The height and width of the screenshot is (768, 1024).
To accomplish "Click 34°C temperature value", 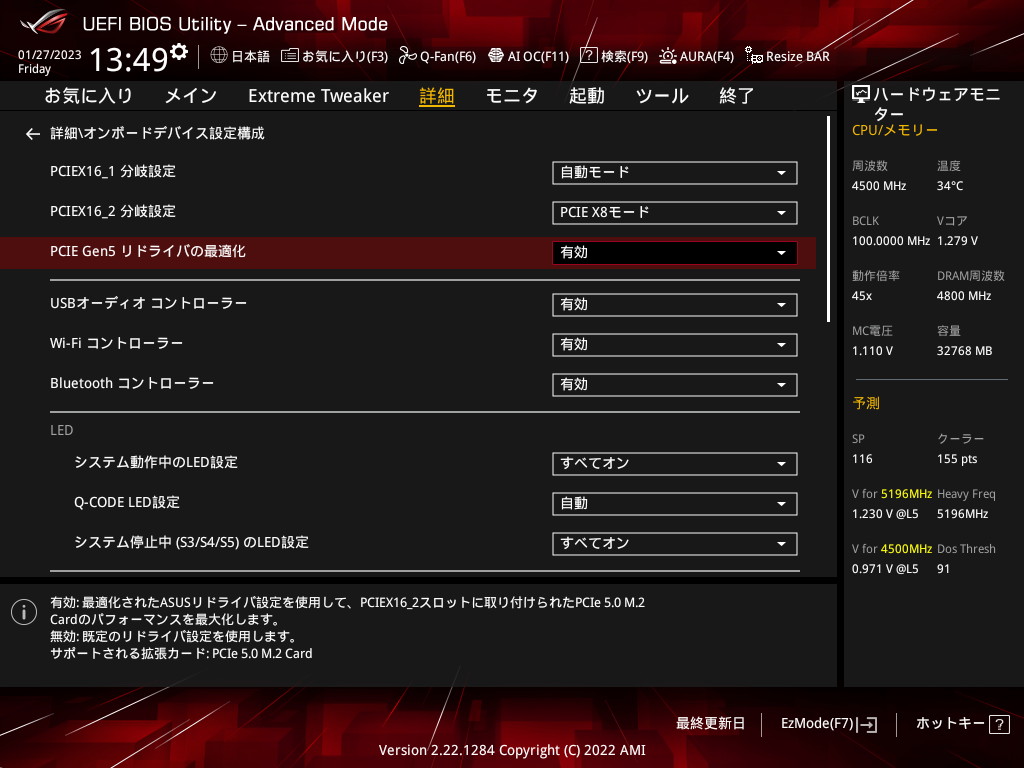I will coord(950,186).
